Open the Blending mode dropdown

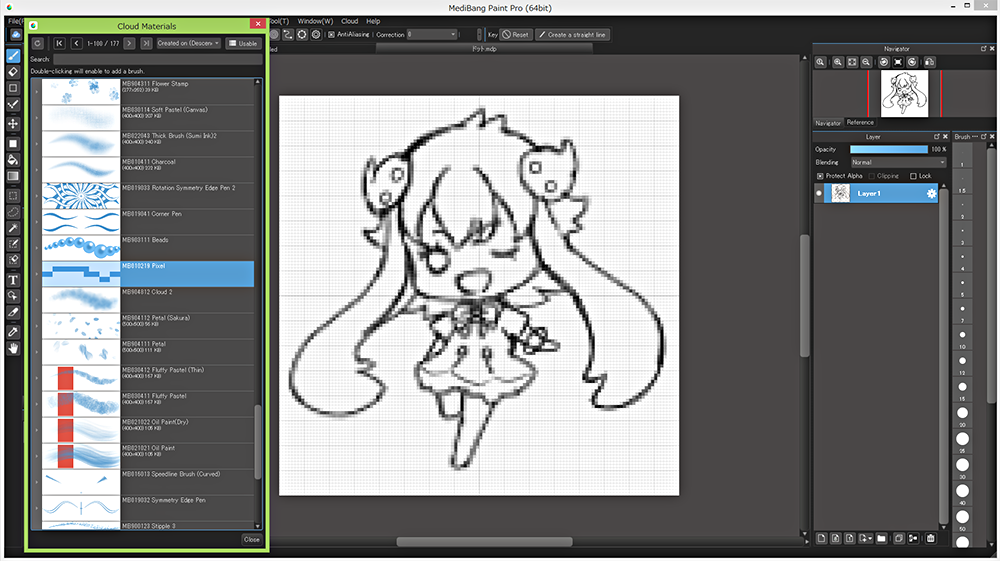(x=898, y=163)
